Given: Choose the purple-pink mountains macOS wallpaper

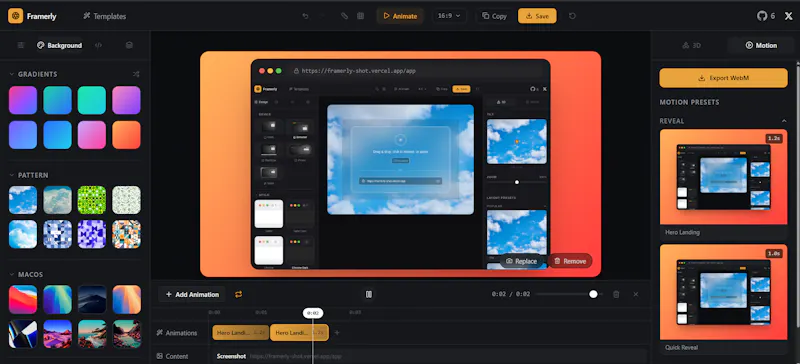Looking at the screenshot, I should pyautogui.click(x=58, y=334).
